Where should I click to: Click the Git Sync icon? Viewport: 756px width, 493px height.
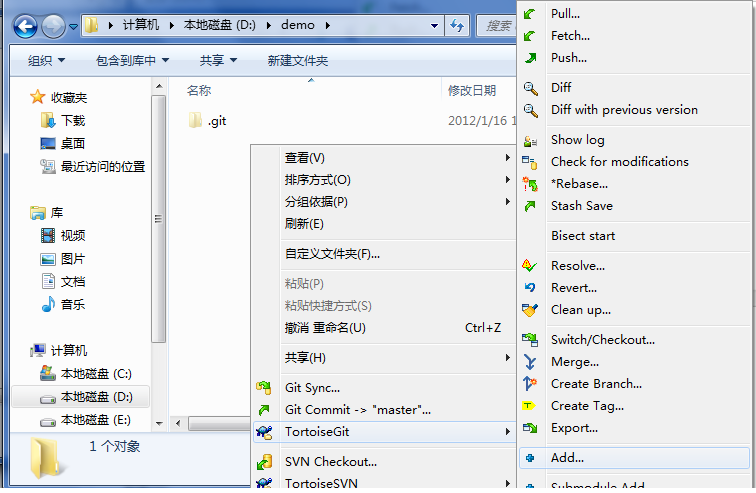(264, 387)
